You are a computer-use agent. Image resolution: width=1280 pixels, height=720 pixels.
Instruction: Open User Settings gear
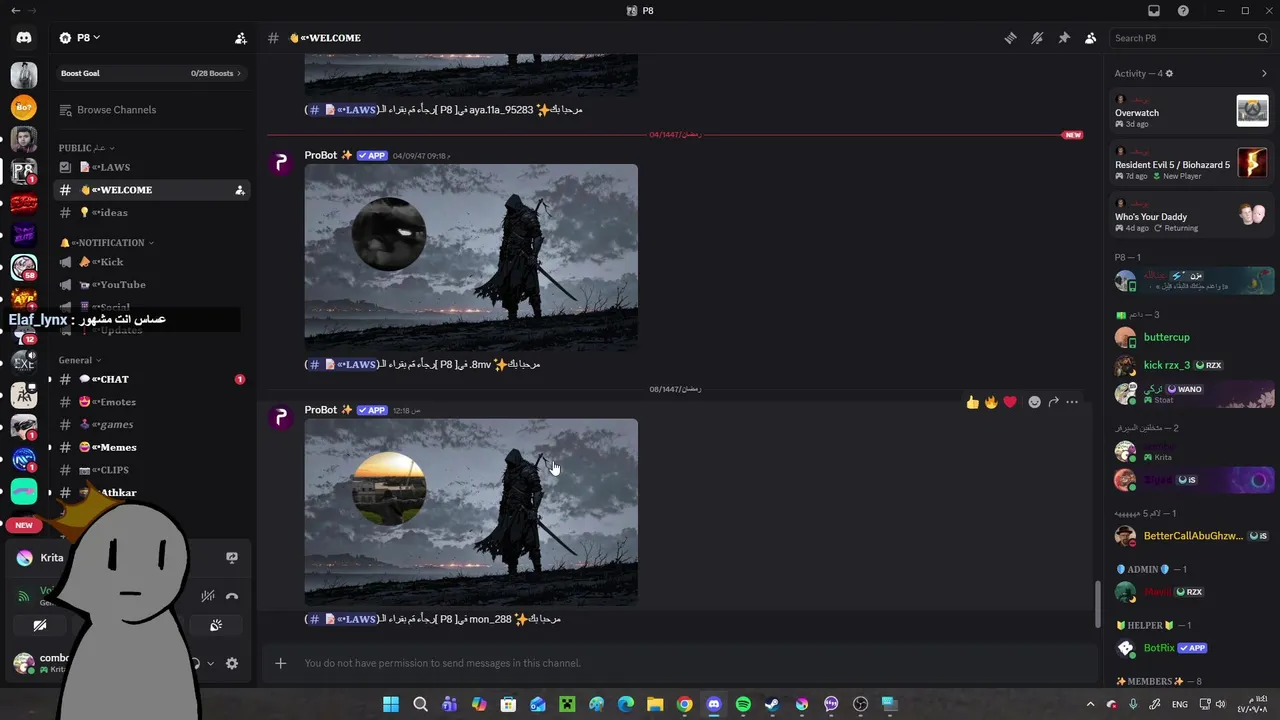click(232, 663)
